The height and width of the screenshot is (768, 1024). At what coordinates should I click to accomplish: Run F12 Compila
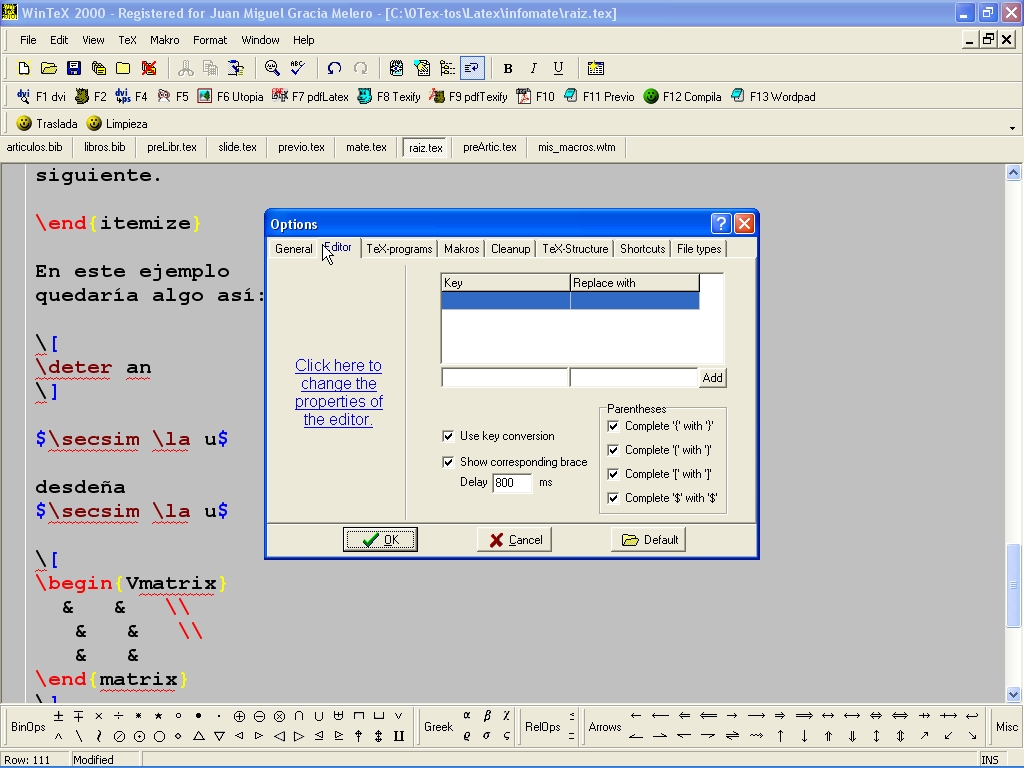682,97
